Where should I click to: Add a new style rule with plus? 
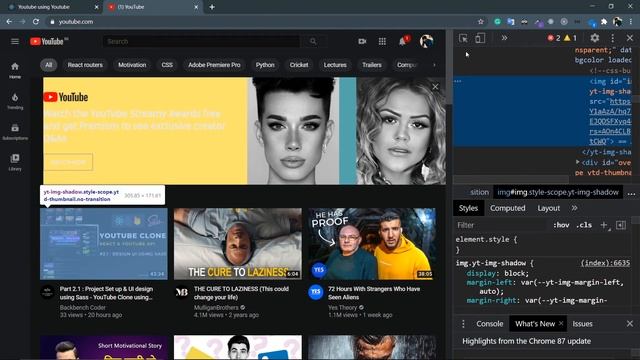(604, 225)
